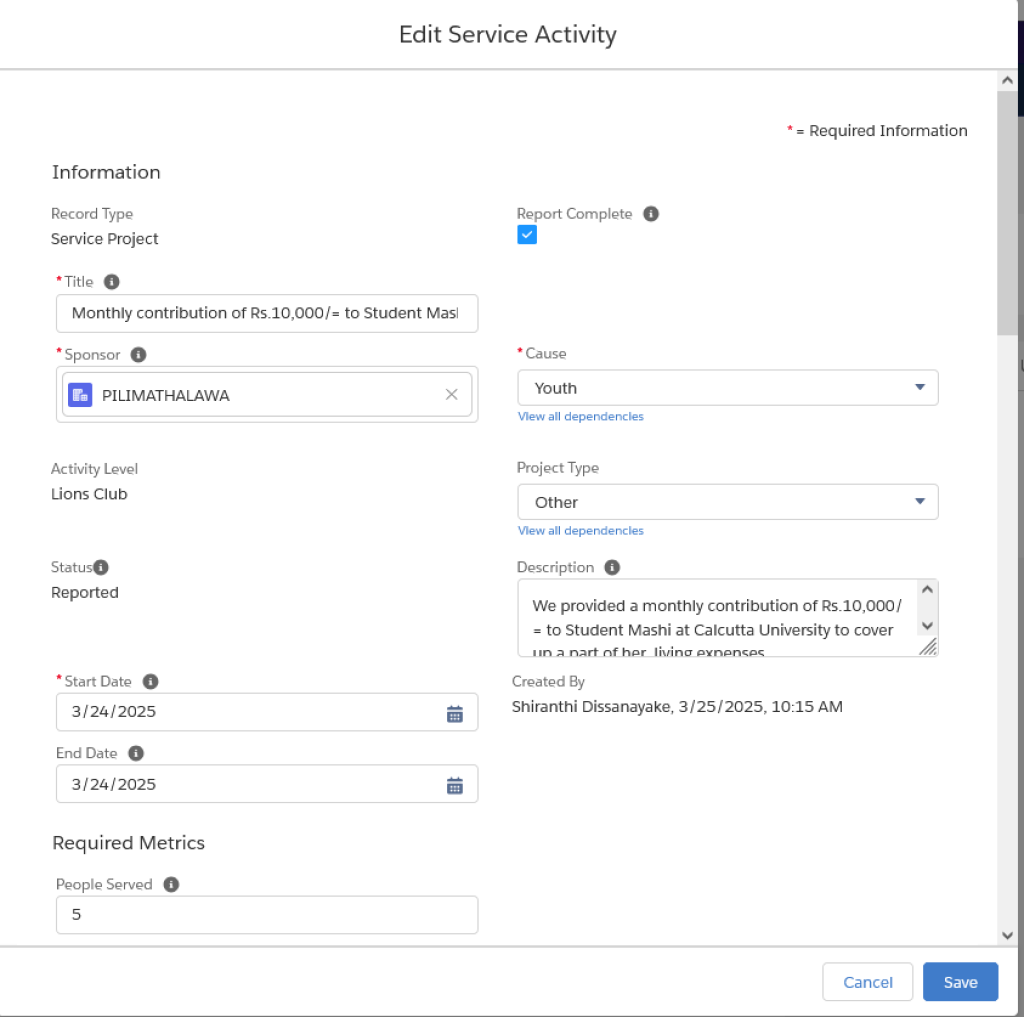This screenshot has width=1024, height=1017.
Task: View all dependencies under Cause
Action: [580, 417]
